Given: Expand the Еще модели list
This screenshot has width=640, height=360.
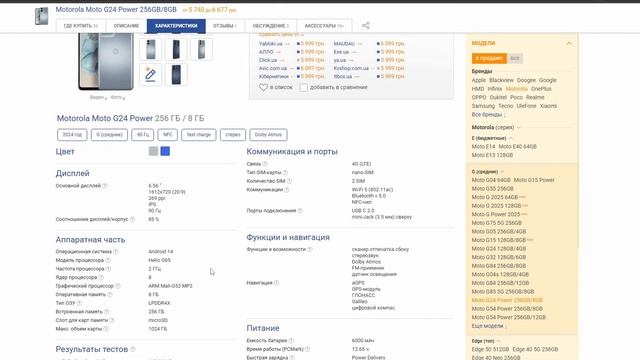Looking at the screenshot, I should tap(489, 326).
